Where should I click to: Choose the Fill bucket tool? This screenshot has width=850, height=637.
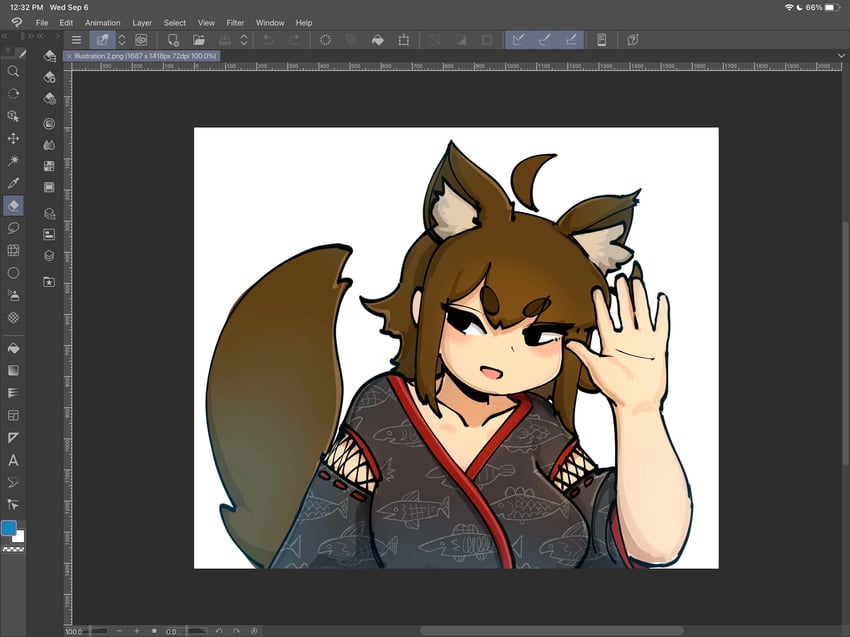point(14,348)
